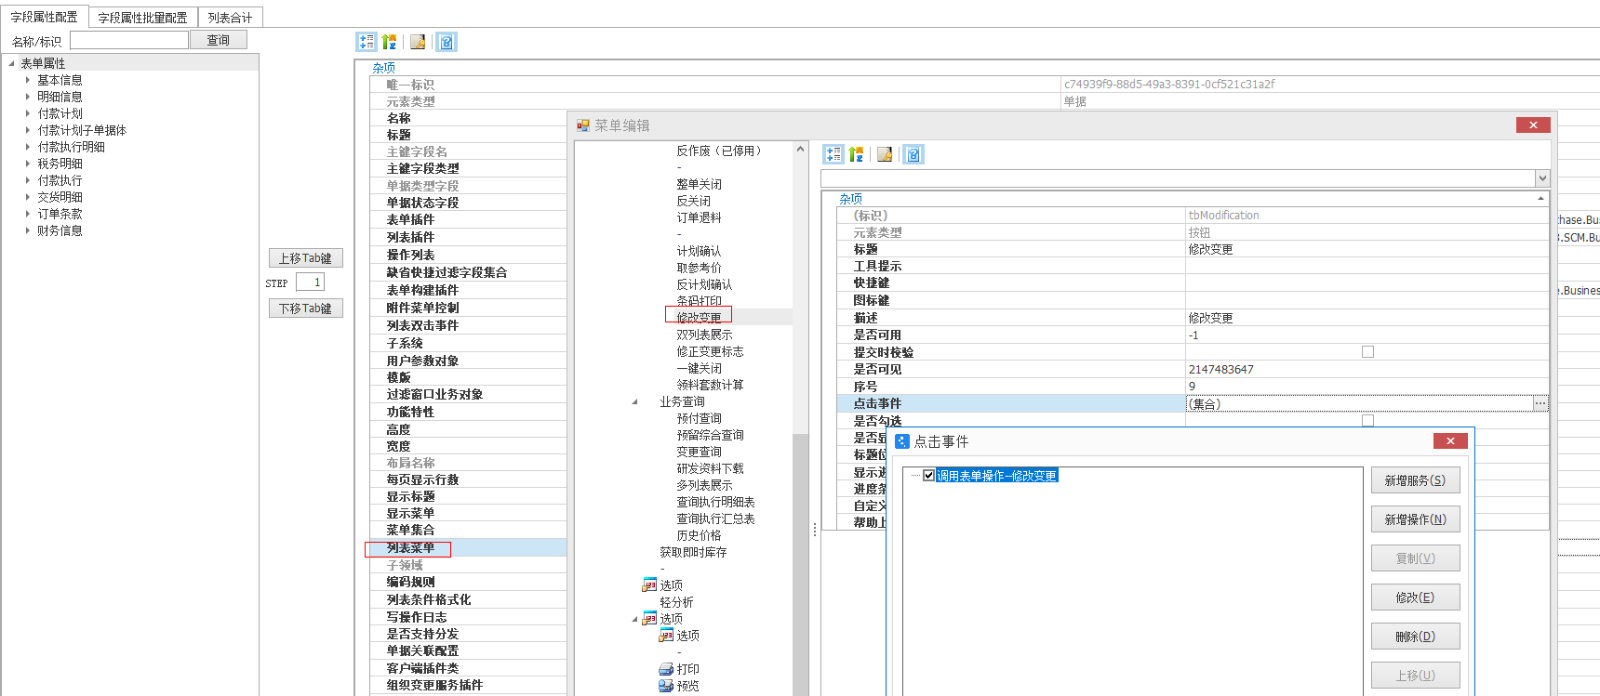
Task: Click categorized view icon inside 菜单编辑 dialog
Action: pos(833,155)
